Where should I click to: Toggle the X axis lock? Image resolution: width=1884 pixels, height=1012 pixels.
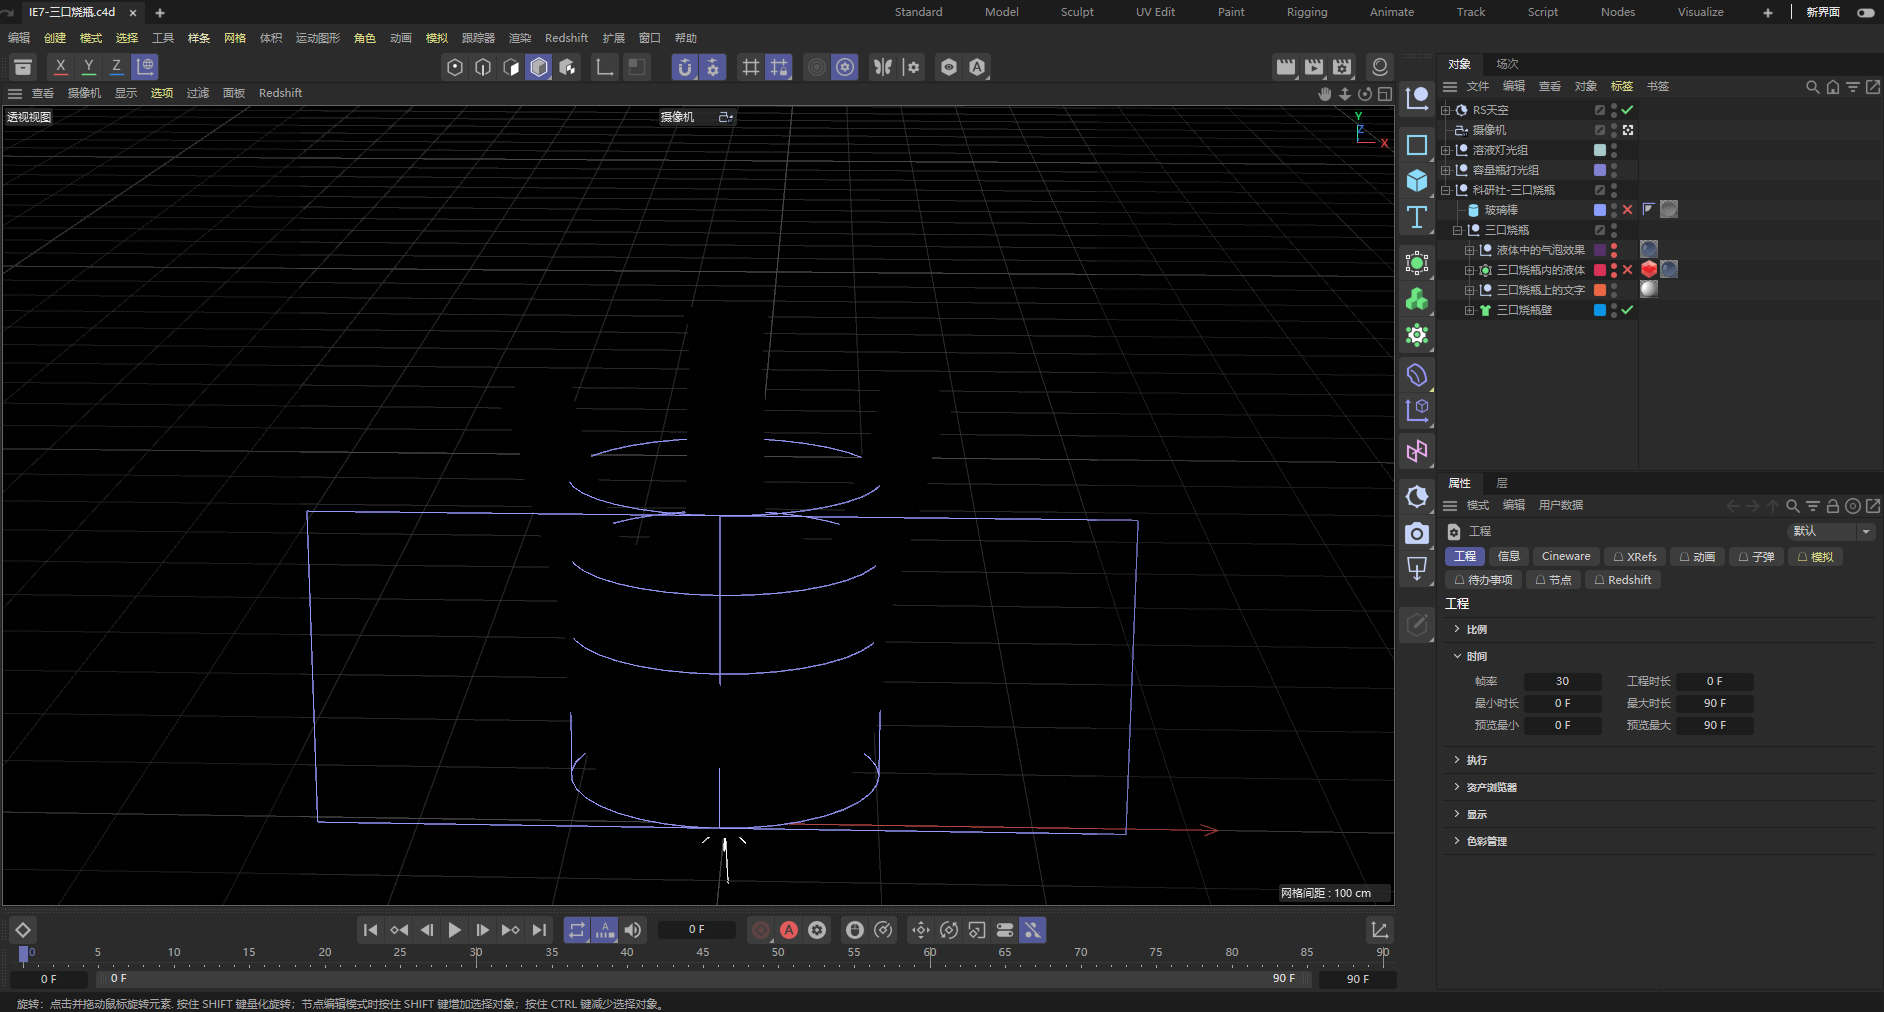tap(61, 67)
